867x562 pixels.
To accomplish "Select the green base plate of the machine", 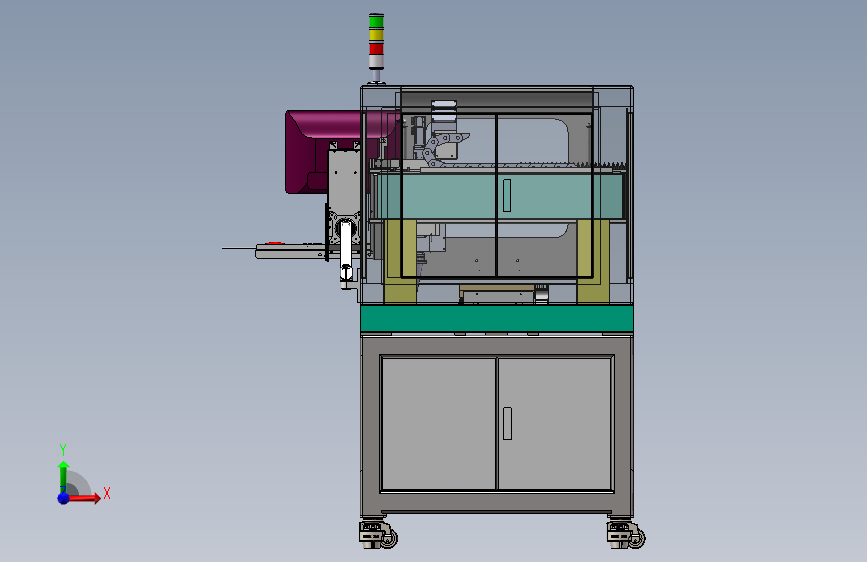I will click(x=497, y=319).
